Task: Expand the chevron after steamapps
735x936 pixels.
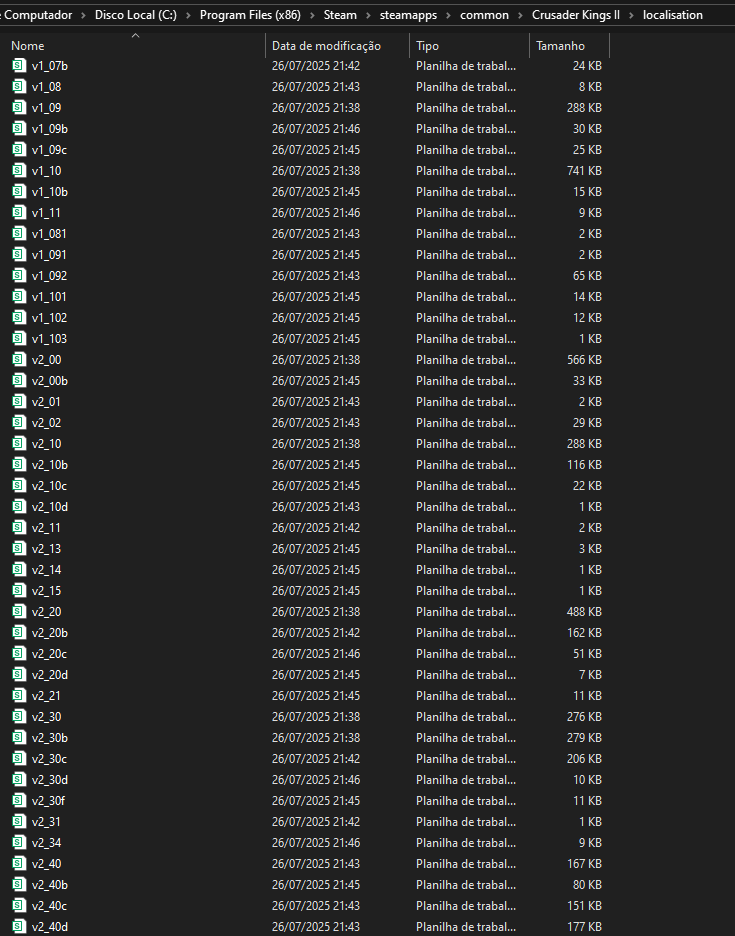Action: pos(448,15)
